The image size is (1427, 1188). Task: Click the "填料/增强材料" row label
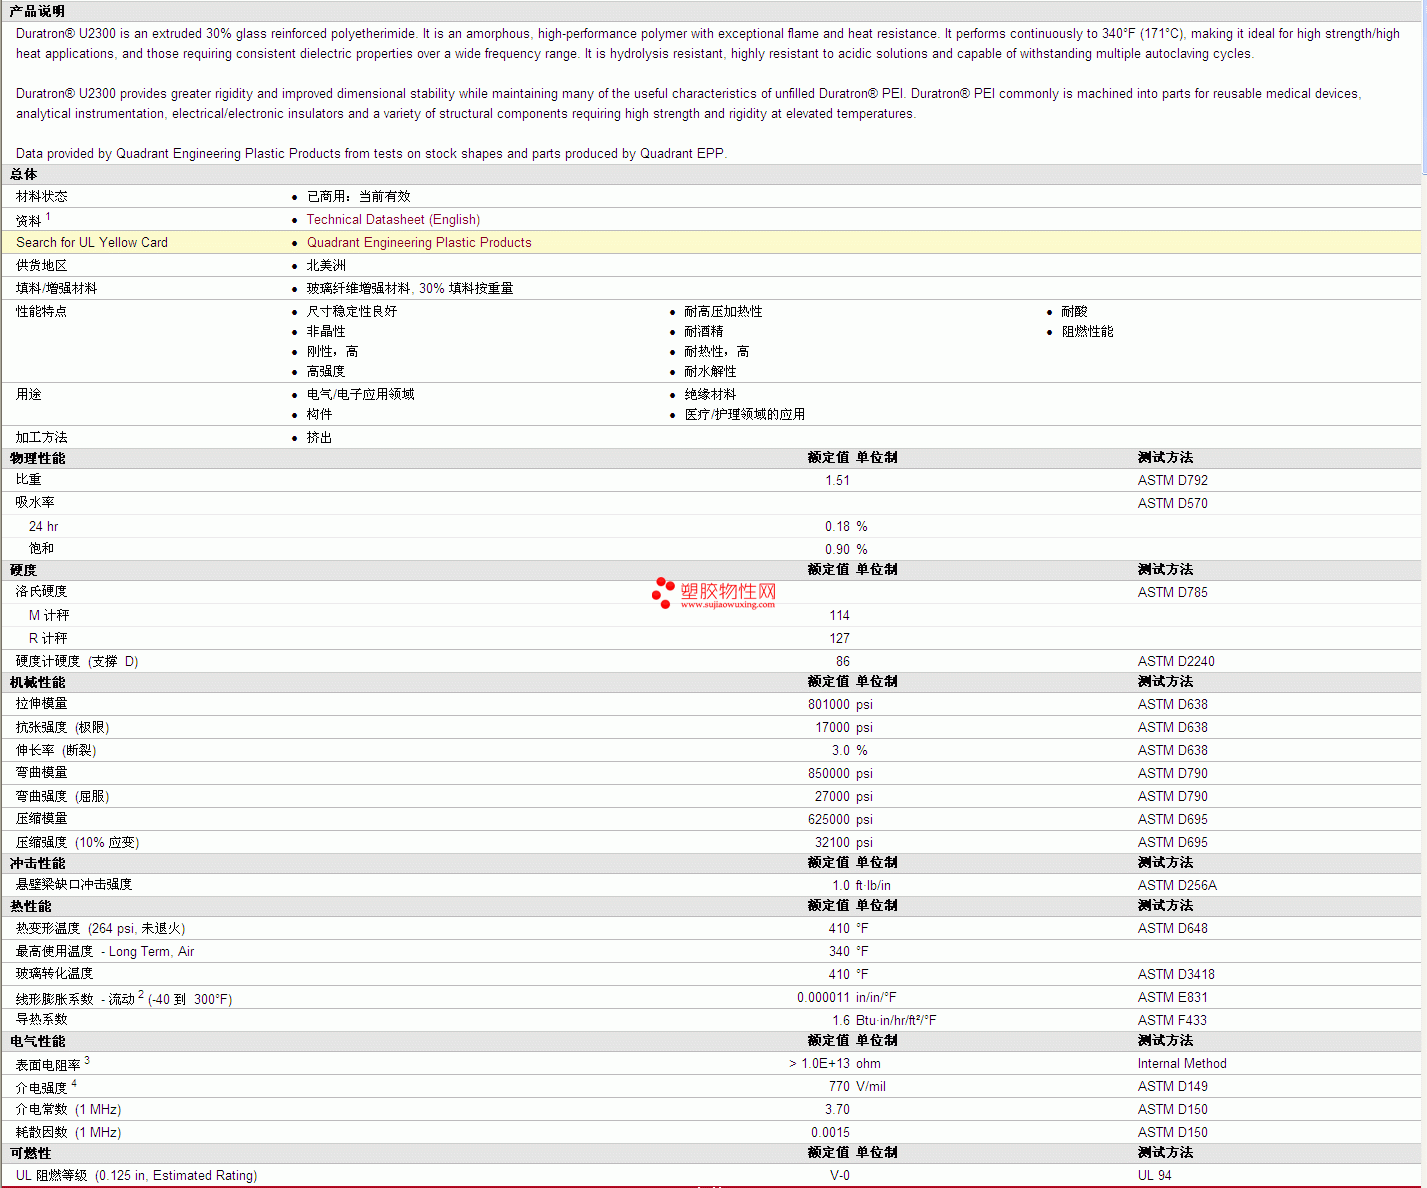point(57,289)
